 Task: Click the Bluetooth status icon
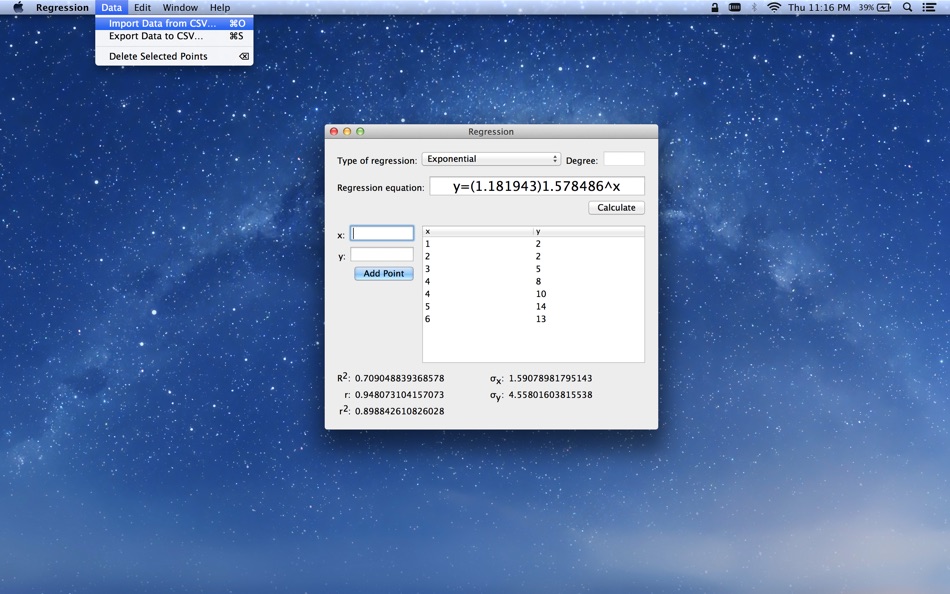(x=754, y=7)
